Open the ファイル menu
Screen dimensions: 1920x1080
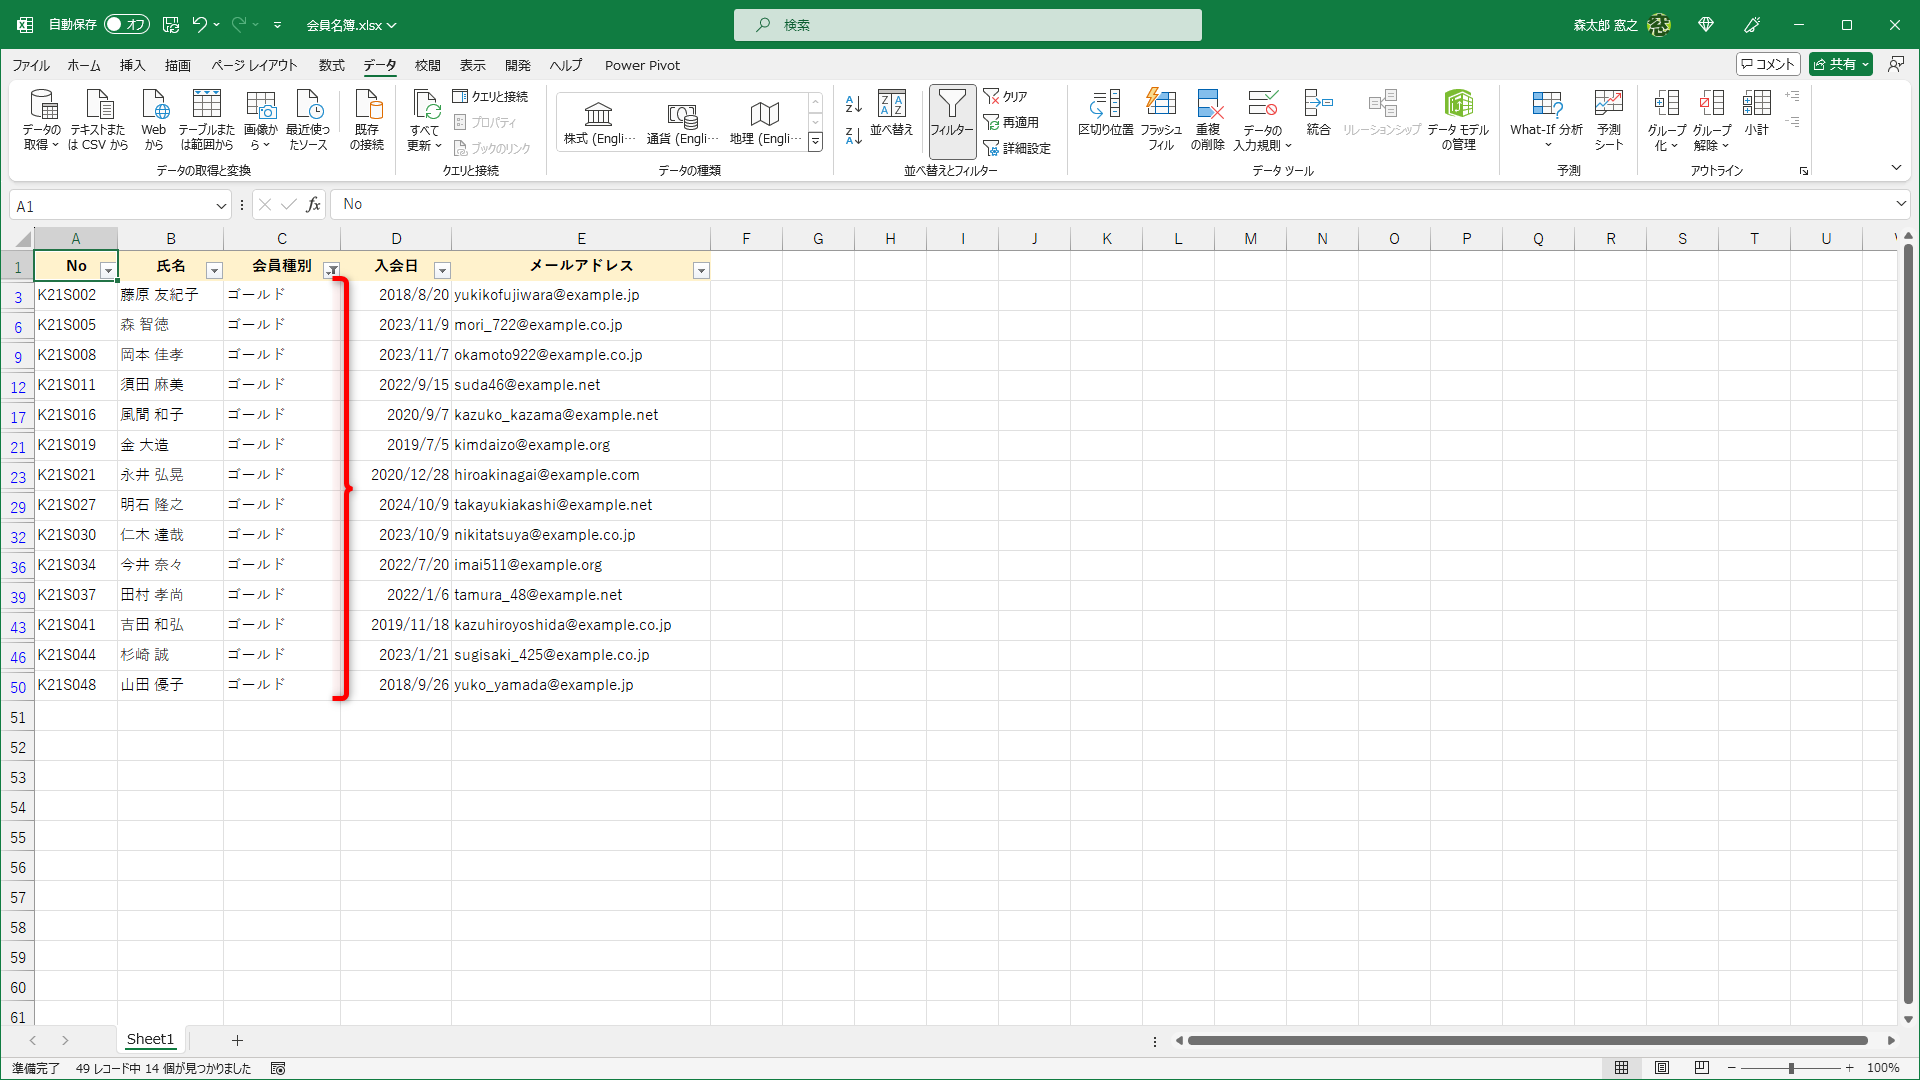[30, 65]
